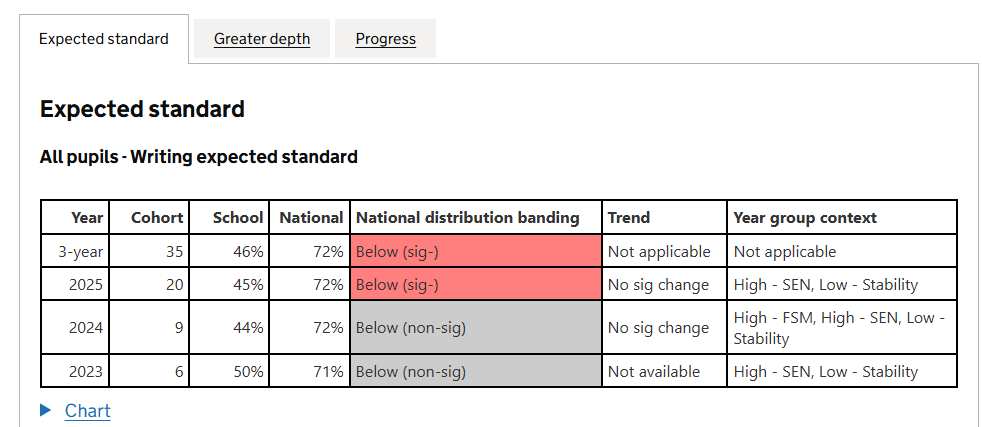Click the 2024 year cell
Screen dimensions: 982x427
86,327
